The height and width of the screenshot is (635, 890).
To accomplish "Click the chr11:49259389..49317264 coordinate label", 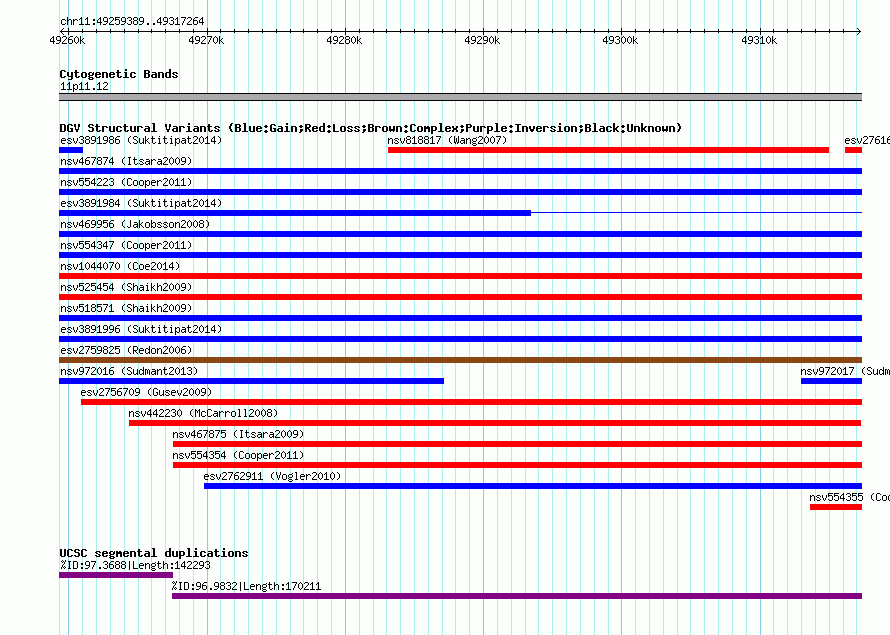I will pos(132,21).
